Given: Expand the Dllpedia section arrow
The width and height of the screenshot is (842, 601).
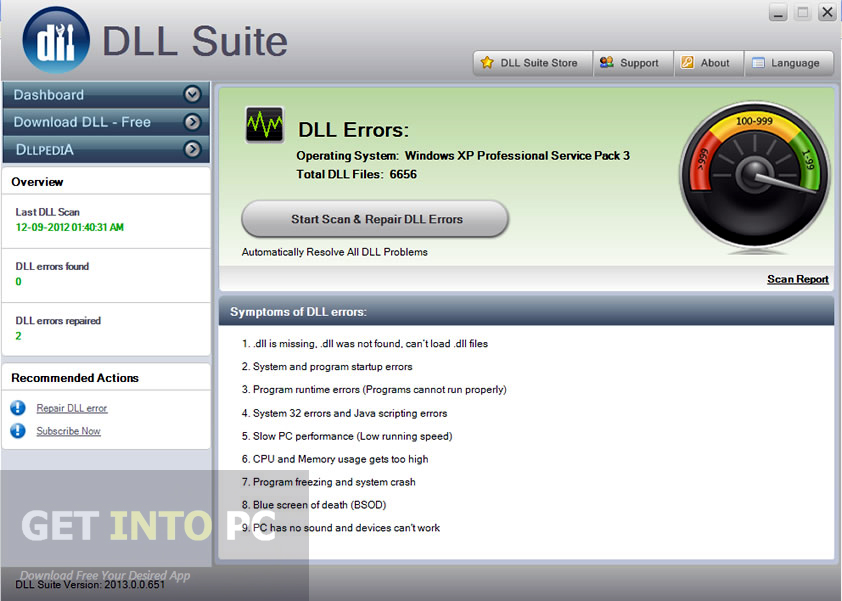Looking at the screenshot, I should [x=192, y=149].
